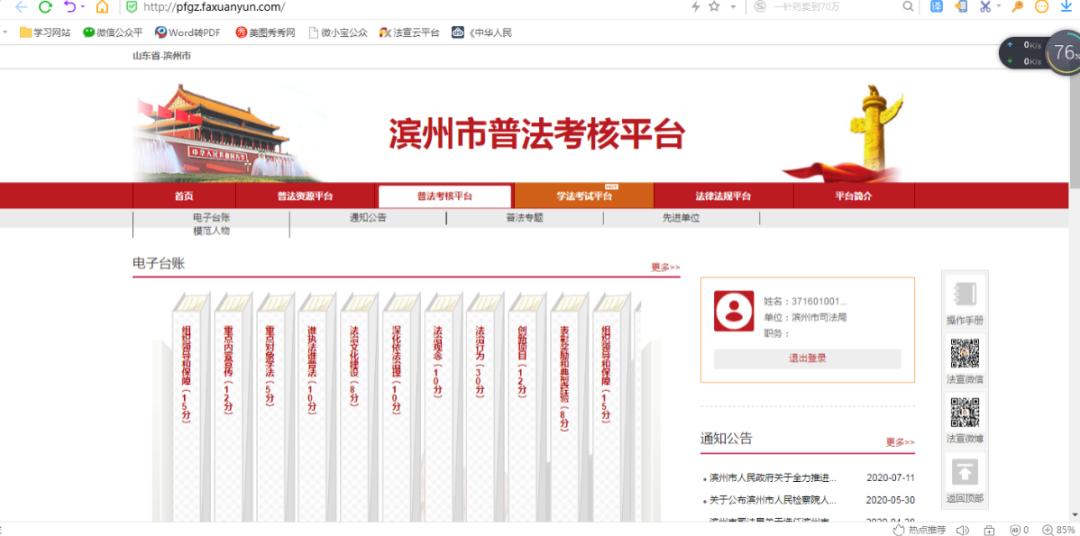The width and height of the screenshot is (1080, 536).
Task: Open notice 滨州市人民政府关于全力推进...
Action: click(x=773, y=477)
